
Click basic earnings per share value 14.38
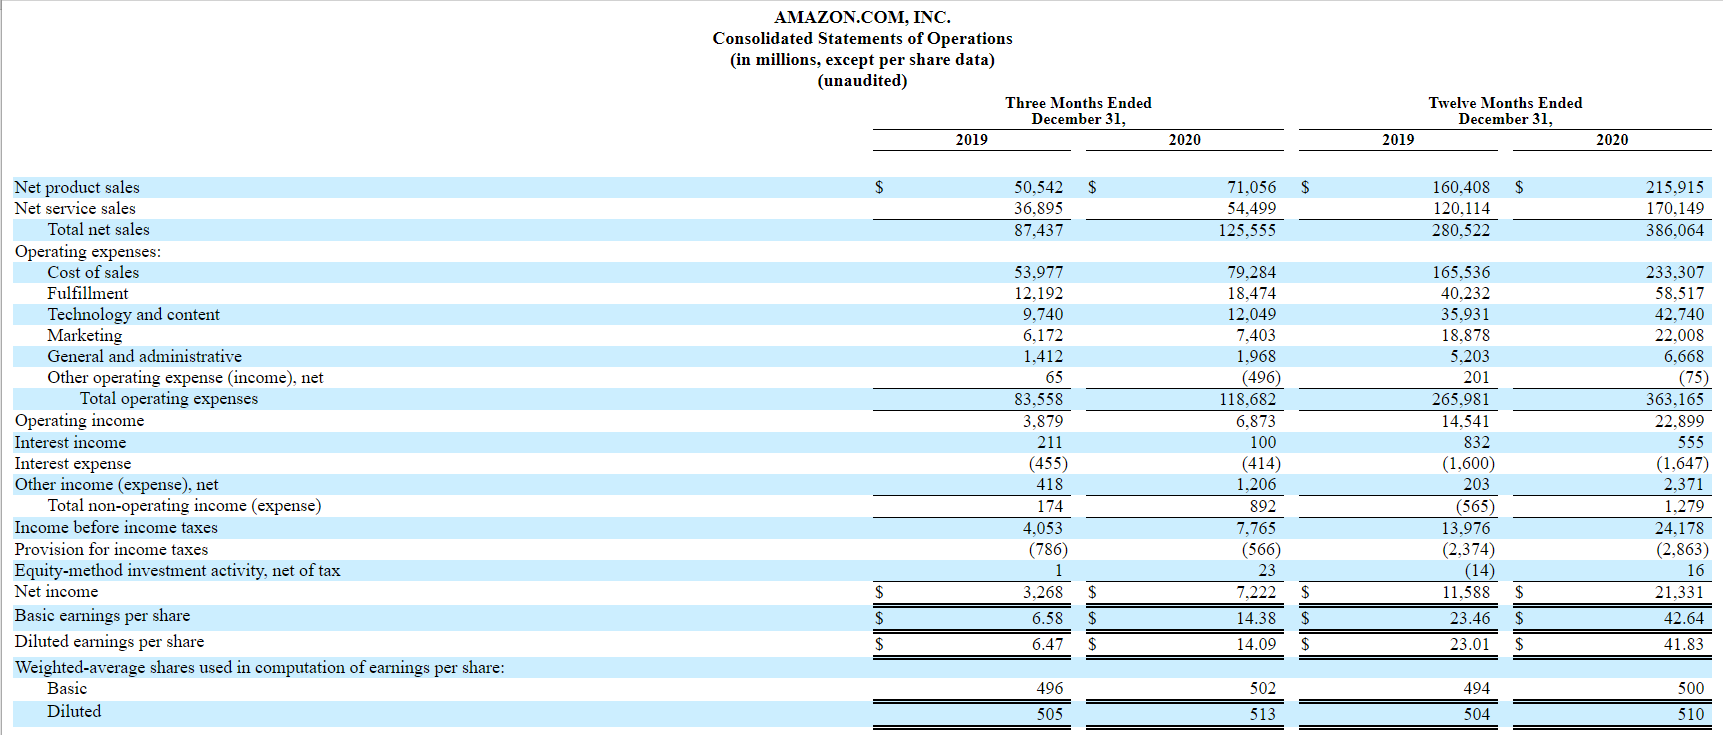point(1256,618)
